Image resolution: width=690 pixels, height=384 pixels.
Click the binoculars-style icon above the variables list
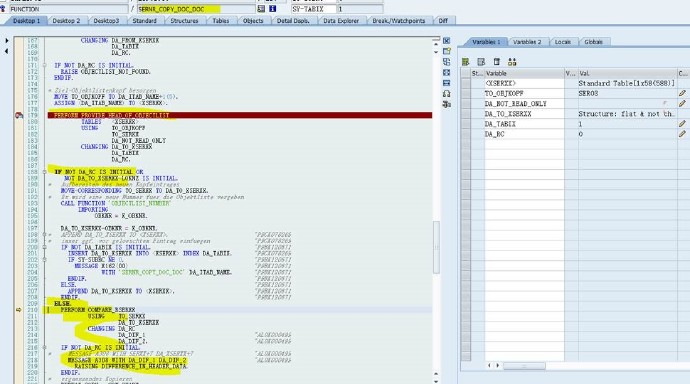(x=512, y=62)
